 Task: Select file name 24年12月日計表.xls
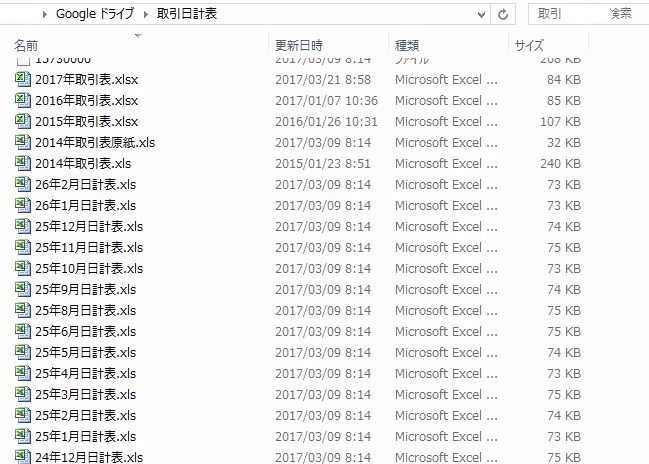pos(89,457)
